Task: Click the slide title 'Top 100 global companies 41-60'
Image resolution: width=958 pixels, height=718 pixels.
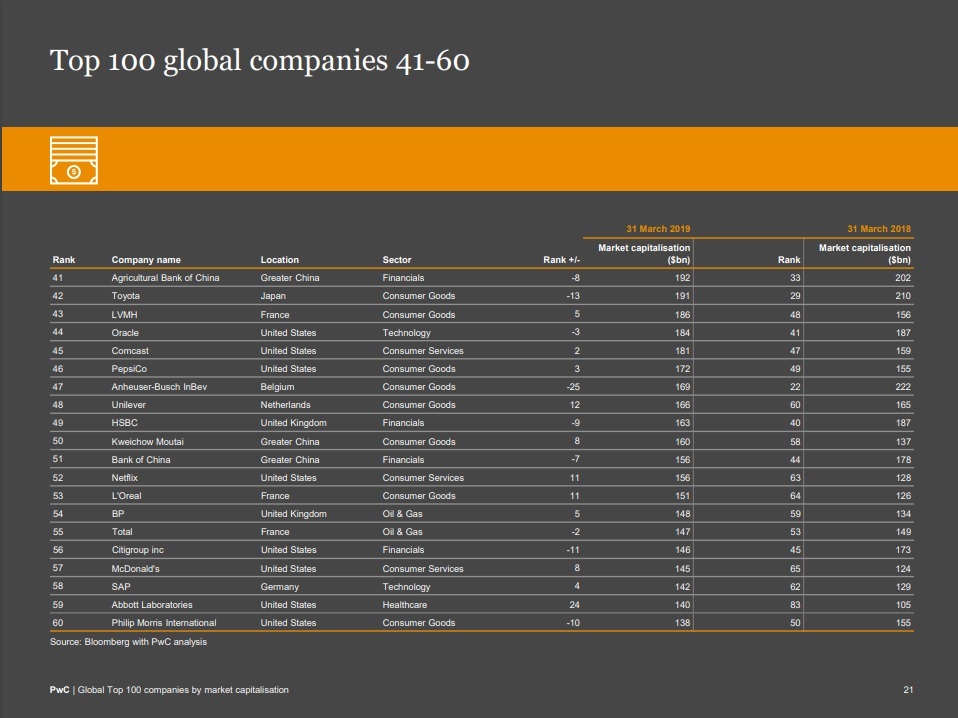Action: (x=259, y=62)
